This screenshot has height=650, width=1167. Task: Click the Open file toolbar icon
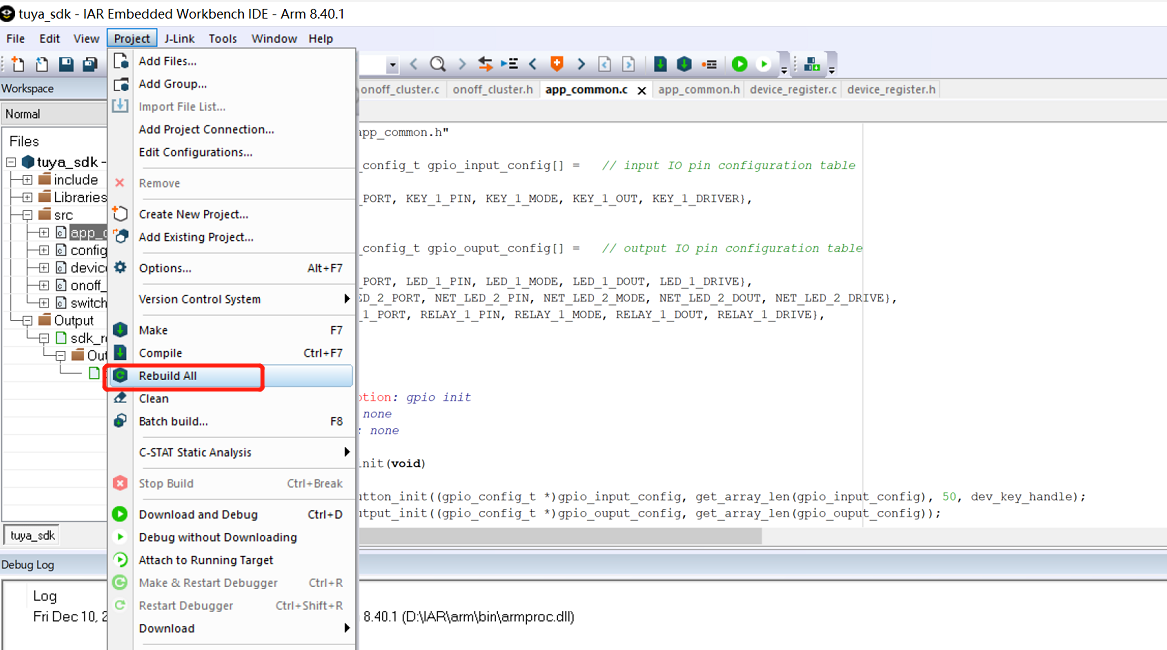(42, 64)
